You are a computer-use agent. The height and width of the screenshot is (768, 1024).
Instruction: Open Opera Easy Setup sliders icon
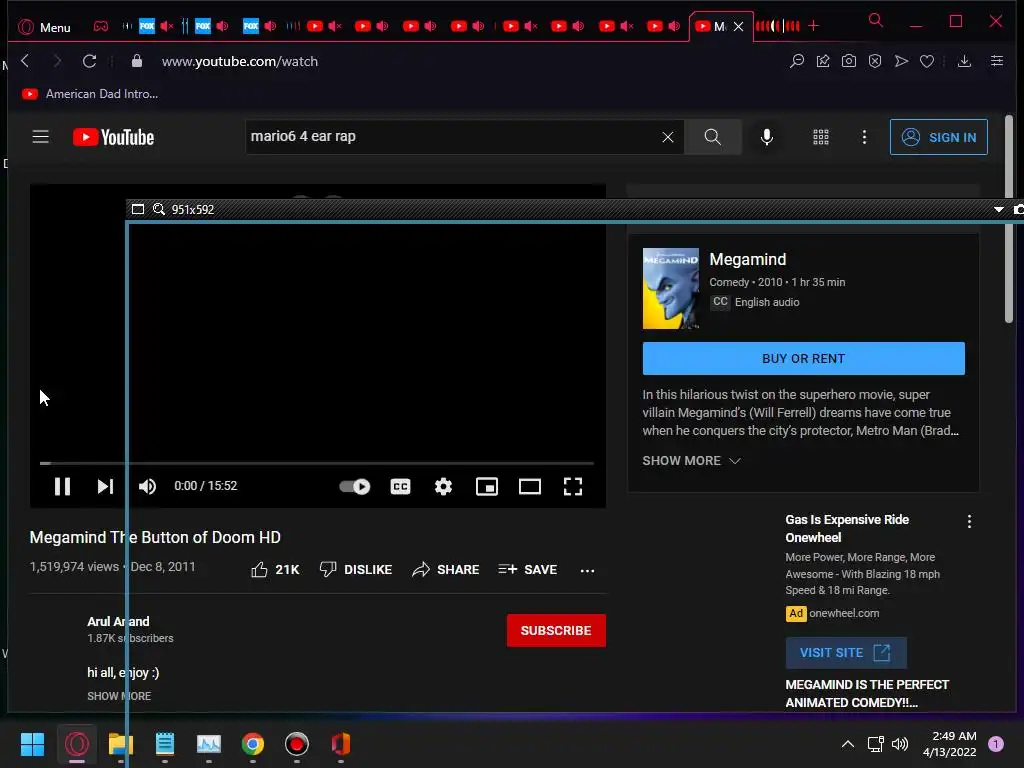tap(997, 61)
